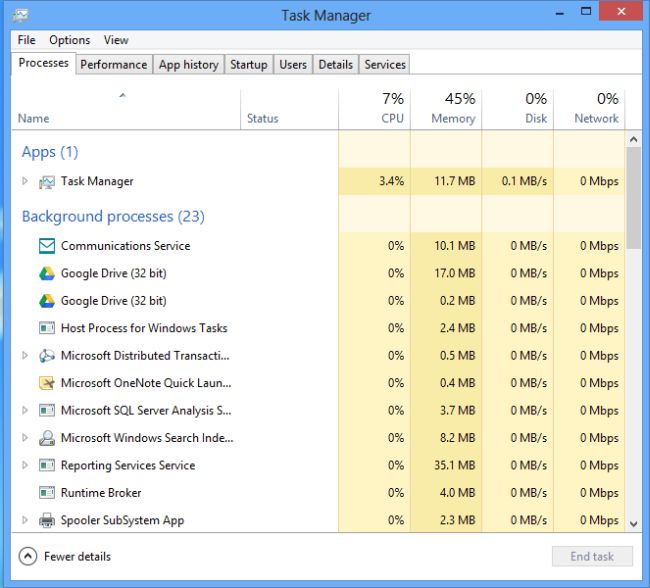
Task: Maximize the Task Manager window
Action: click(x=586, y=12)
